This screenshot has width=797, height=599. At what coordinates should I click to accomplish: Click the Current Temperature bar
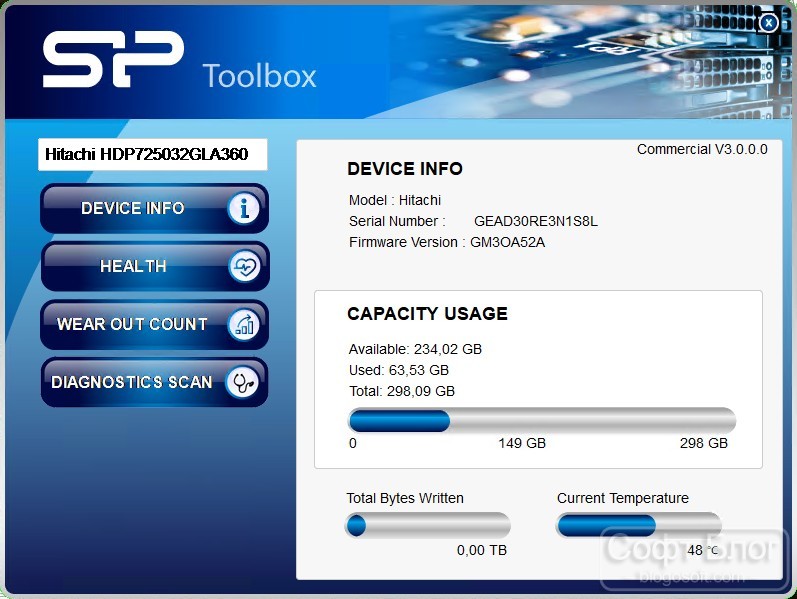639,525
